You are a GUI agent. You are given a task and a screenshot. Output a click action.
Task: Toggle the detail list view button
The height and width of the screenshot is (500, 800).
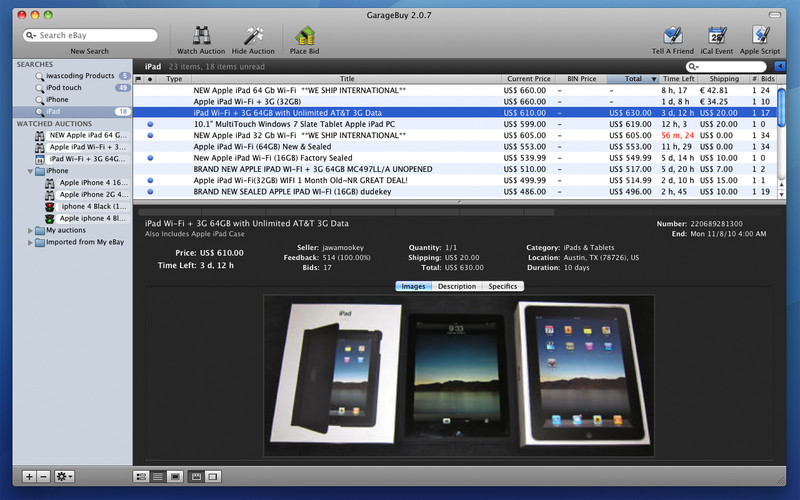141,477
